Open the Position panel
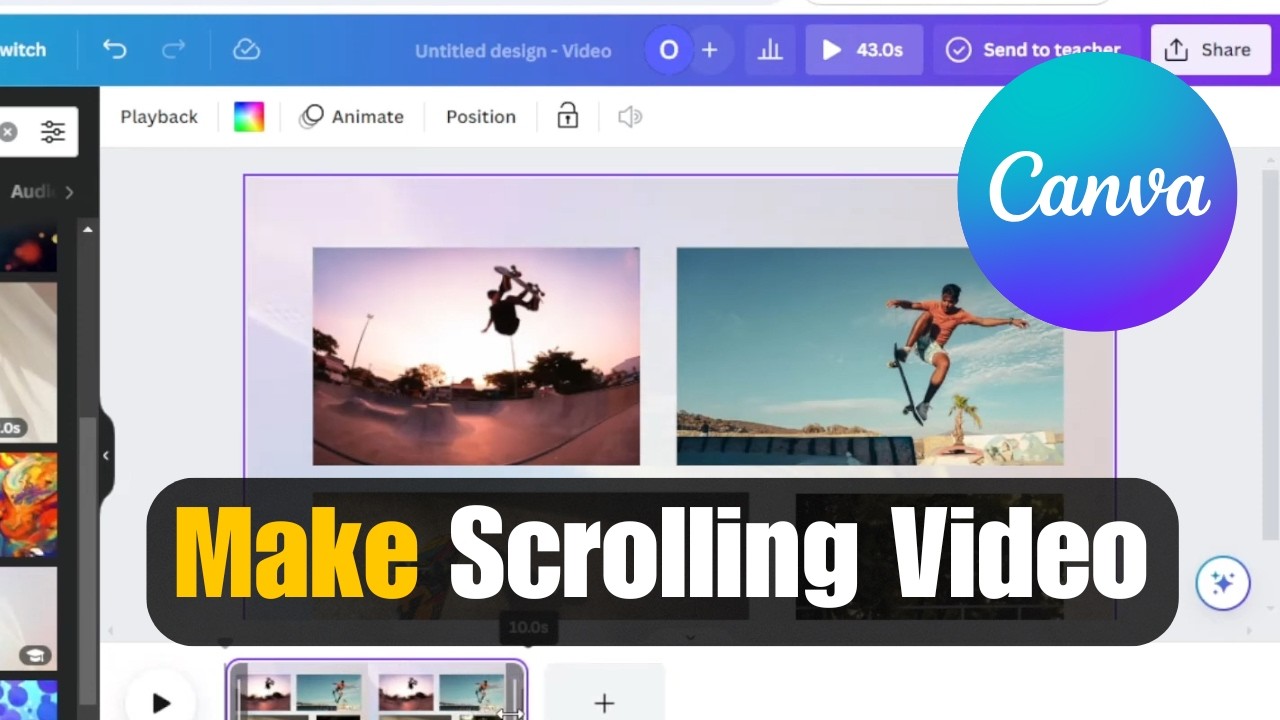This screenshot has height=720, width=1280. (x=481, y=117)
